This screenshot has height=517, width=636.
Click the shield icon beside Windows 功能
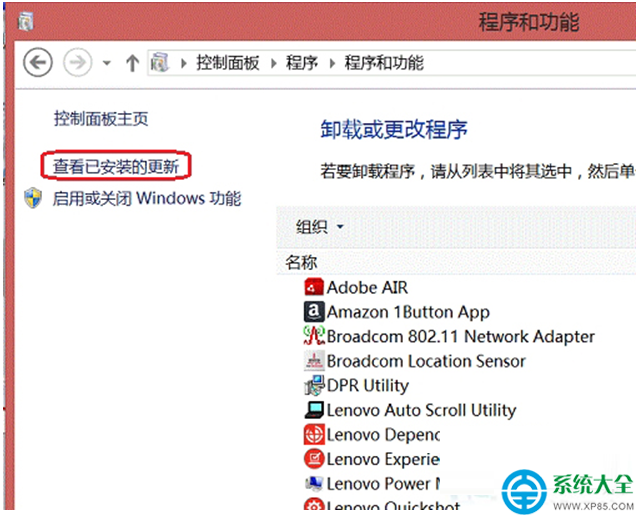point(33,198)
